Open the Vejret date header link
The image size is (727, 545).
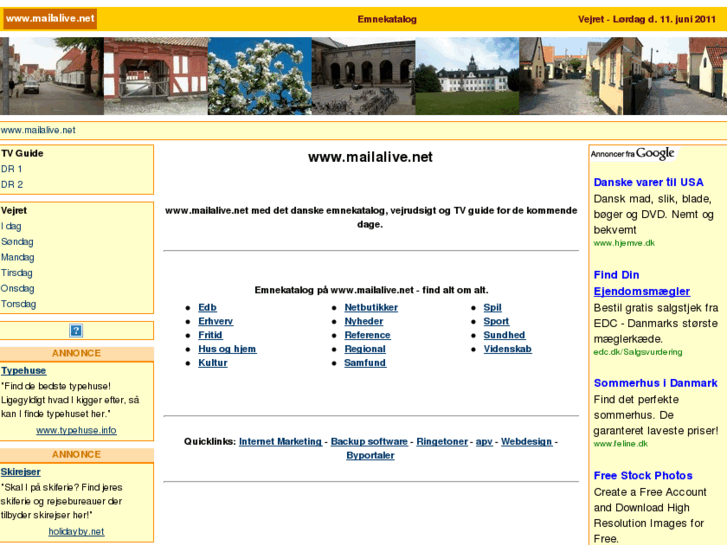tap(647, 19)
